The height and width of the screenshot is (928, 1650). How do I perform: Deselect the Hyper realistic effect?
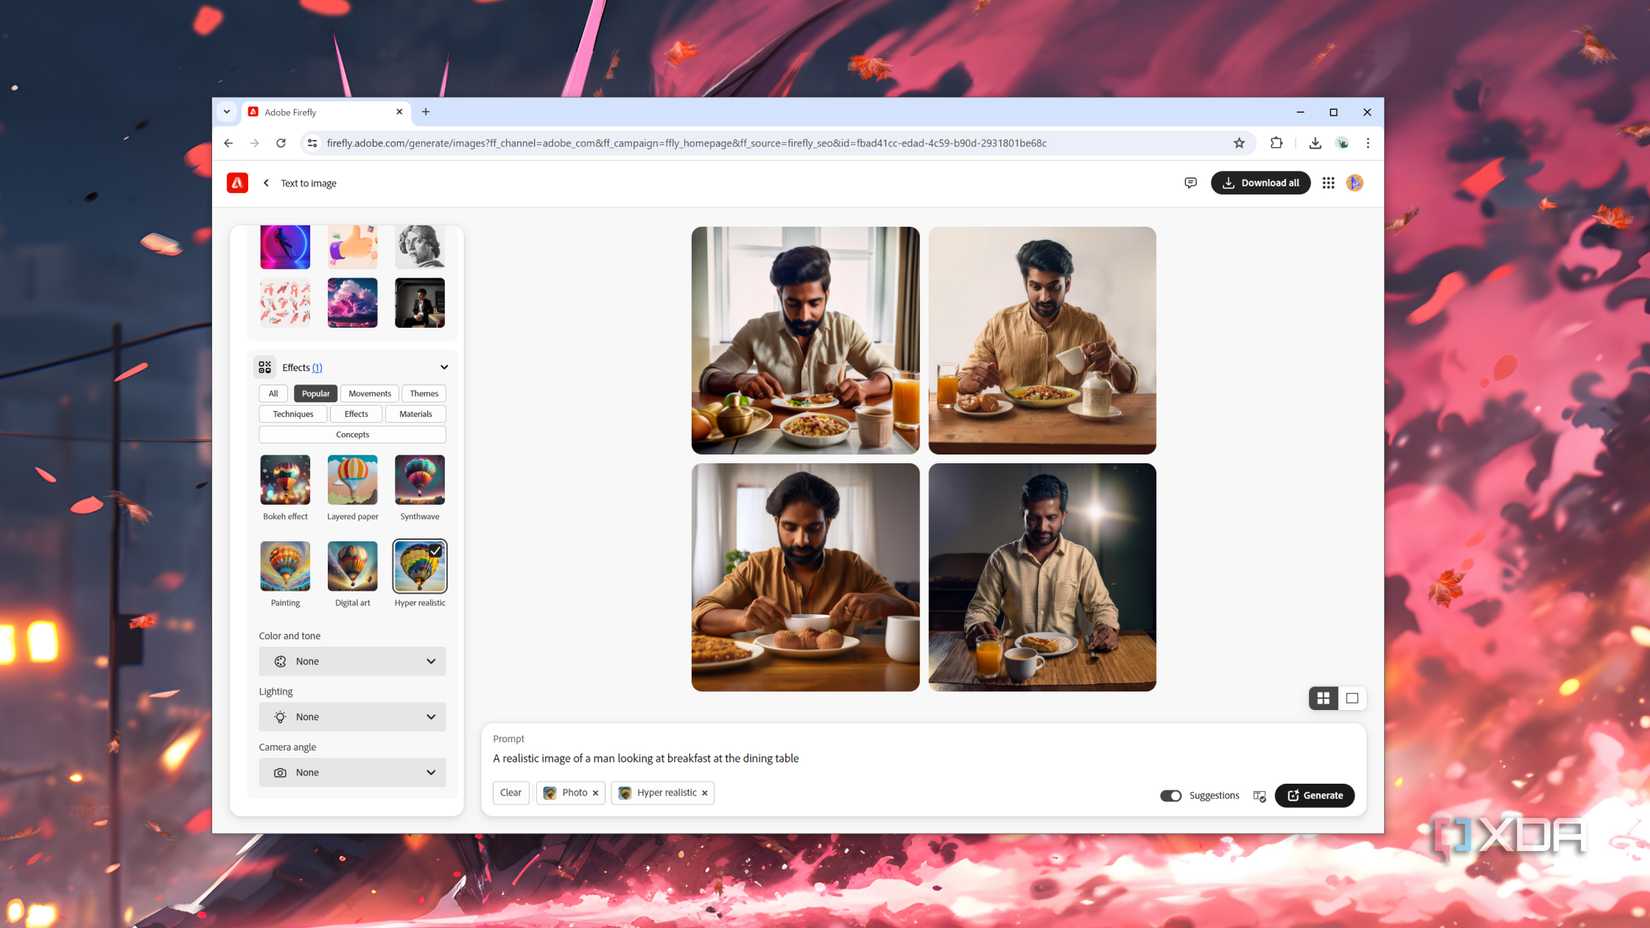[420, 566]
